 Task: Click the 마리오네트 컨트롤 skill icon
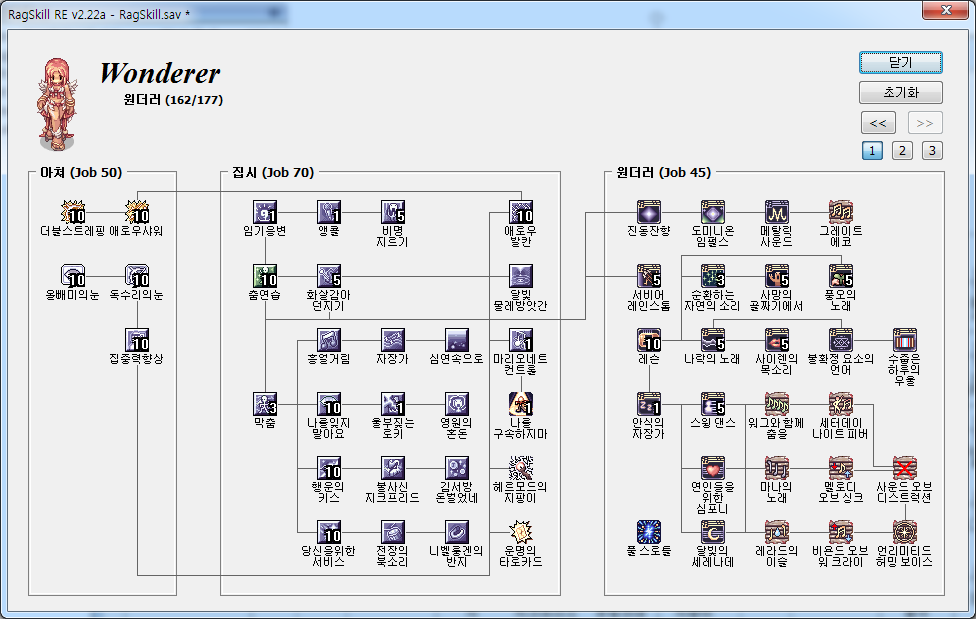coord(521,341)
